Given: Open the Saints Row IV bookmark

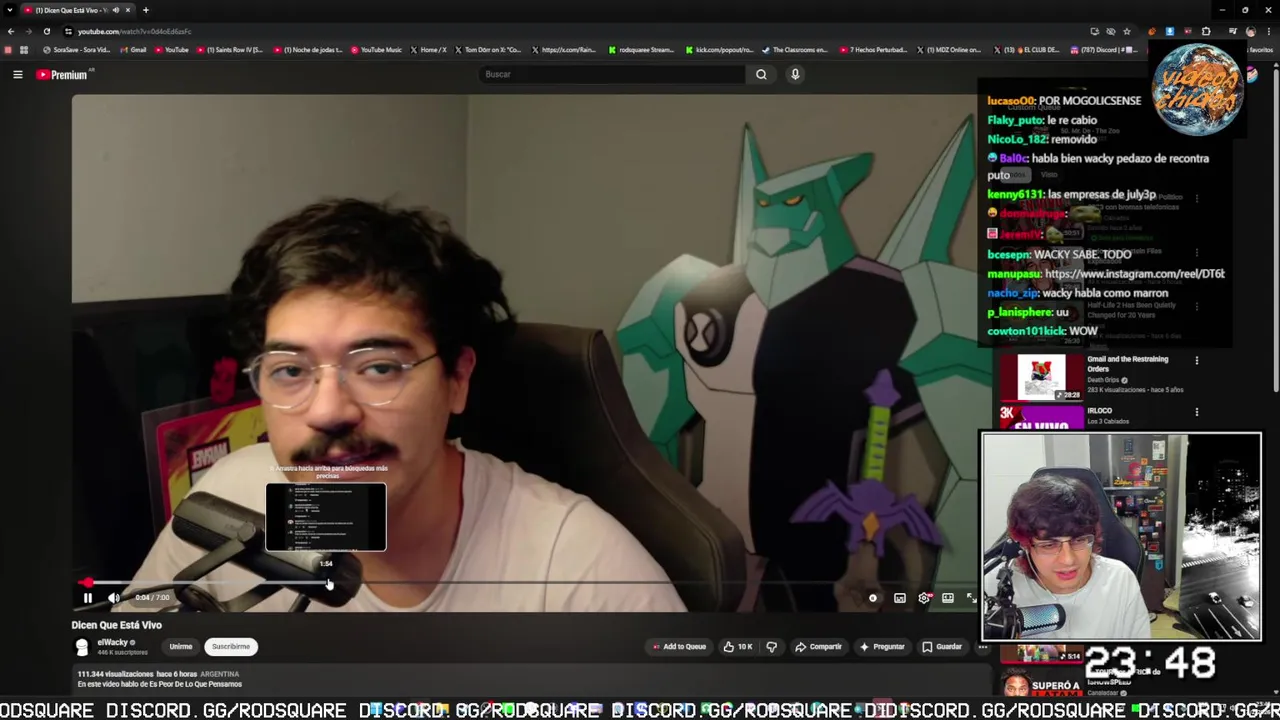Looking at the screenshot, I should [x=229, y=50].
